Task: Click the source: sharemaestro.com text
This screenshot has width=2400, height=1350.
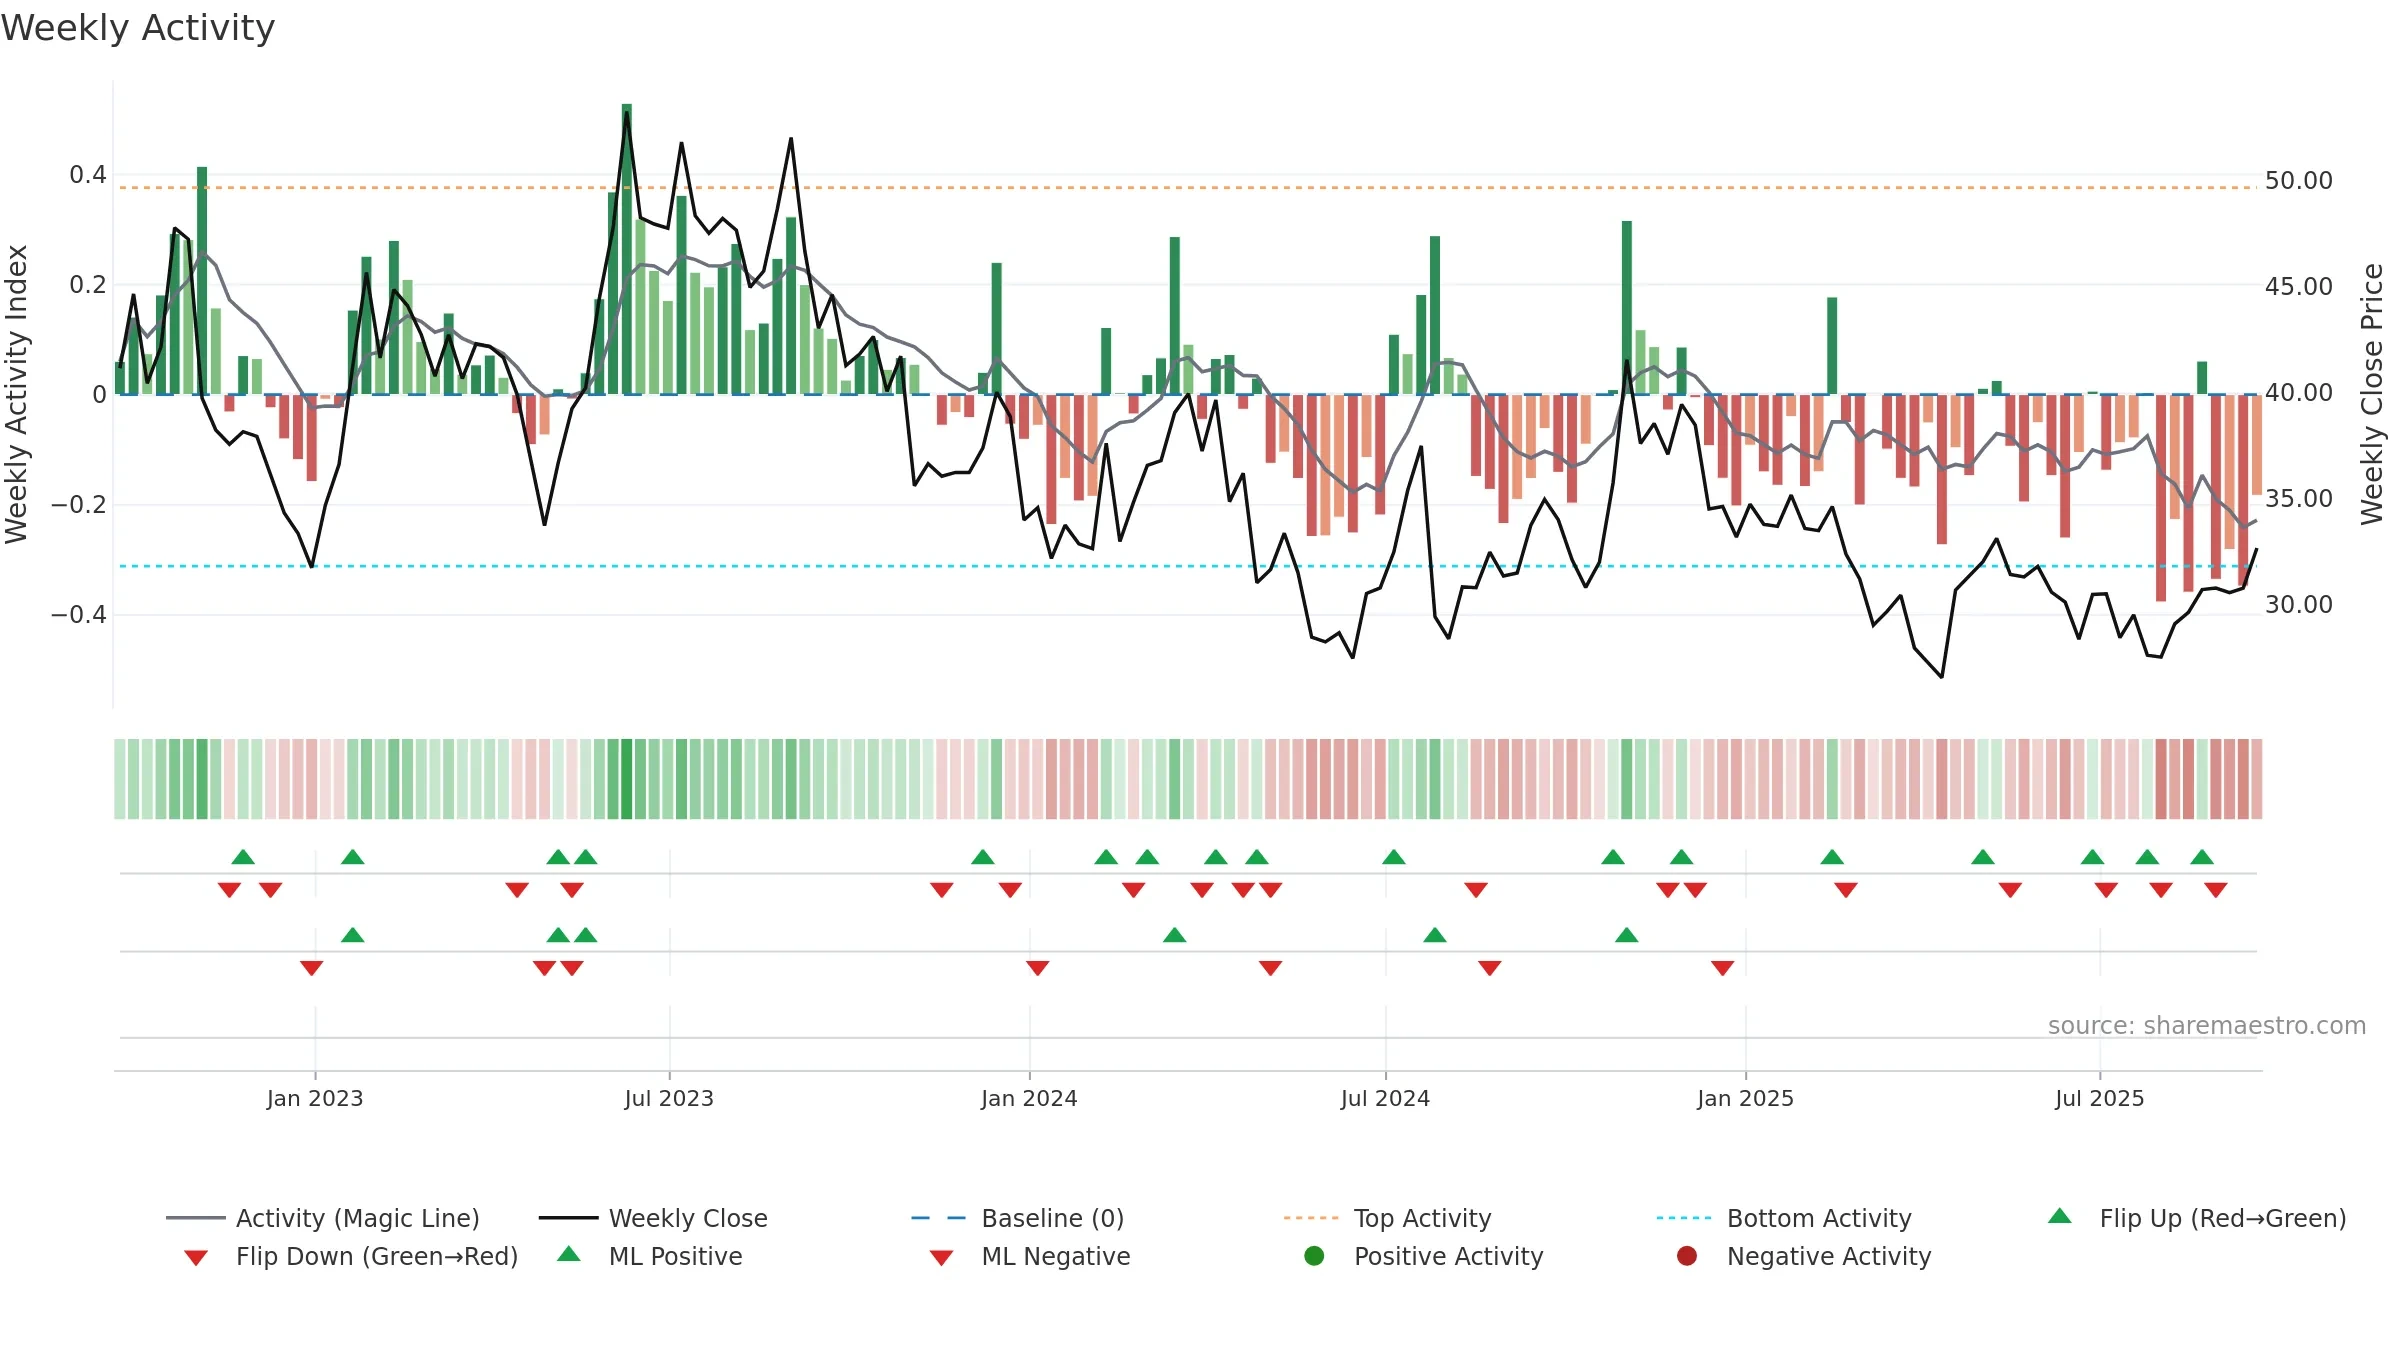Action: tap(2207, 1025)
